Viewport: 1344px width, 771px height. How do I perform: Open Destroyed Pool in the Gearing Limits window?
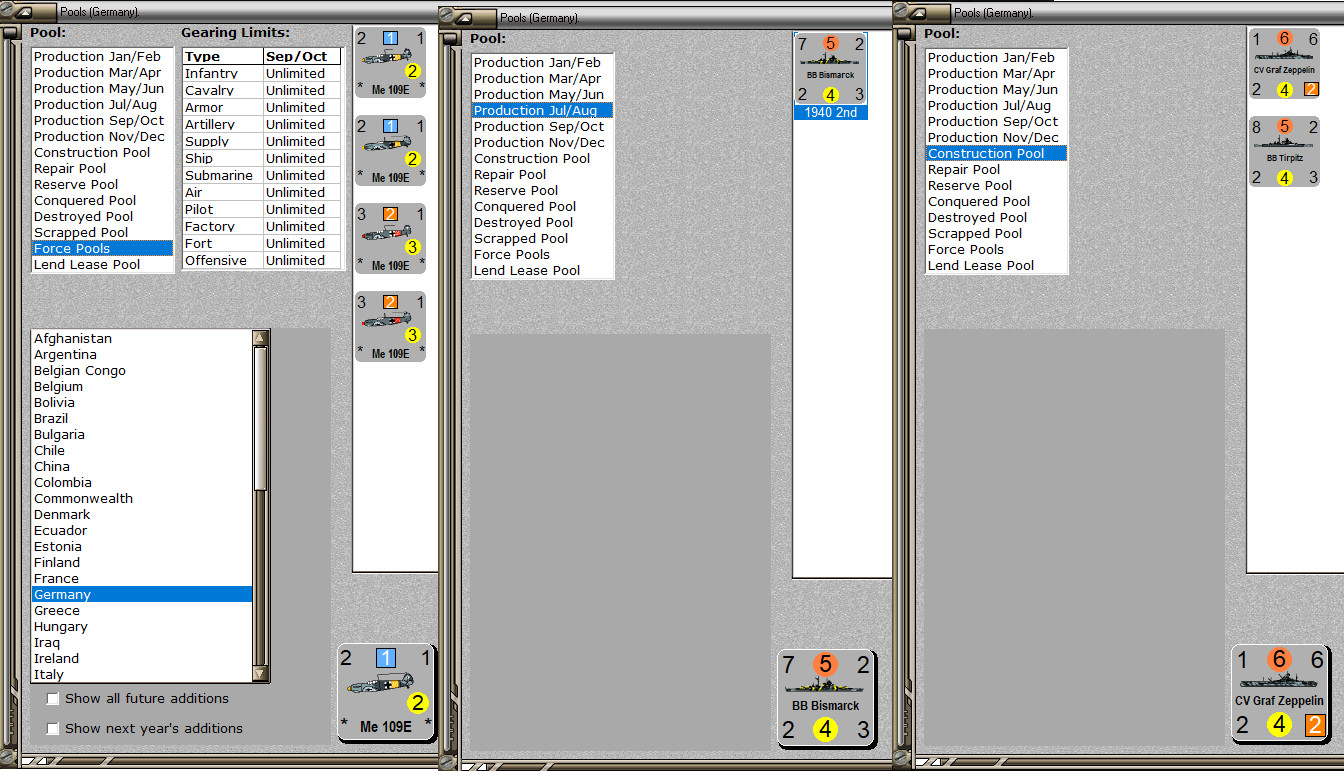(x=102, y=217)
